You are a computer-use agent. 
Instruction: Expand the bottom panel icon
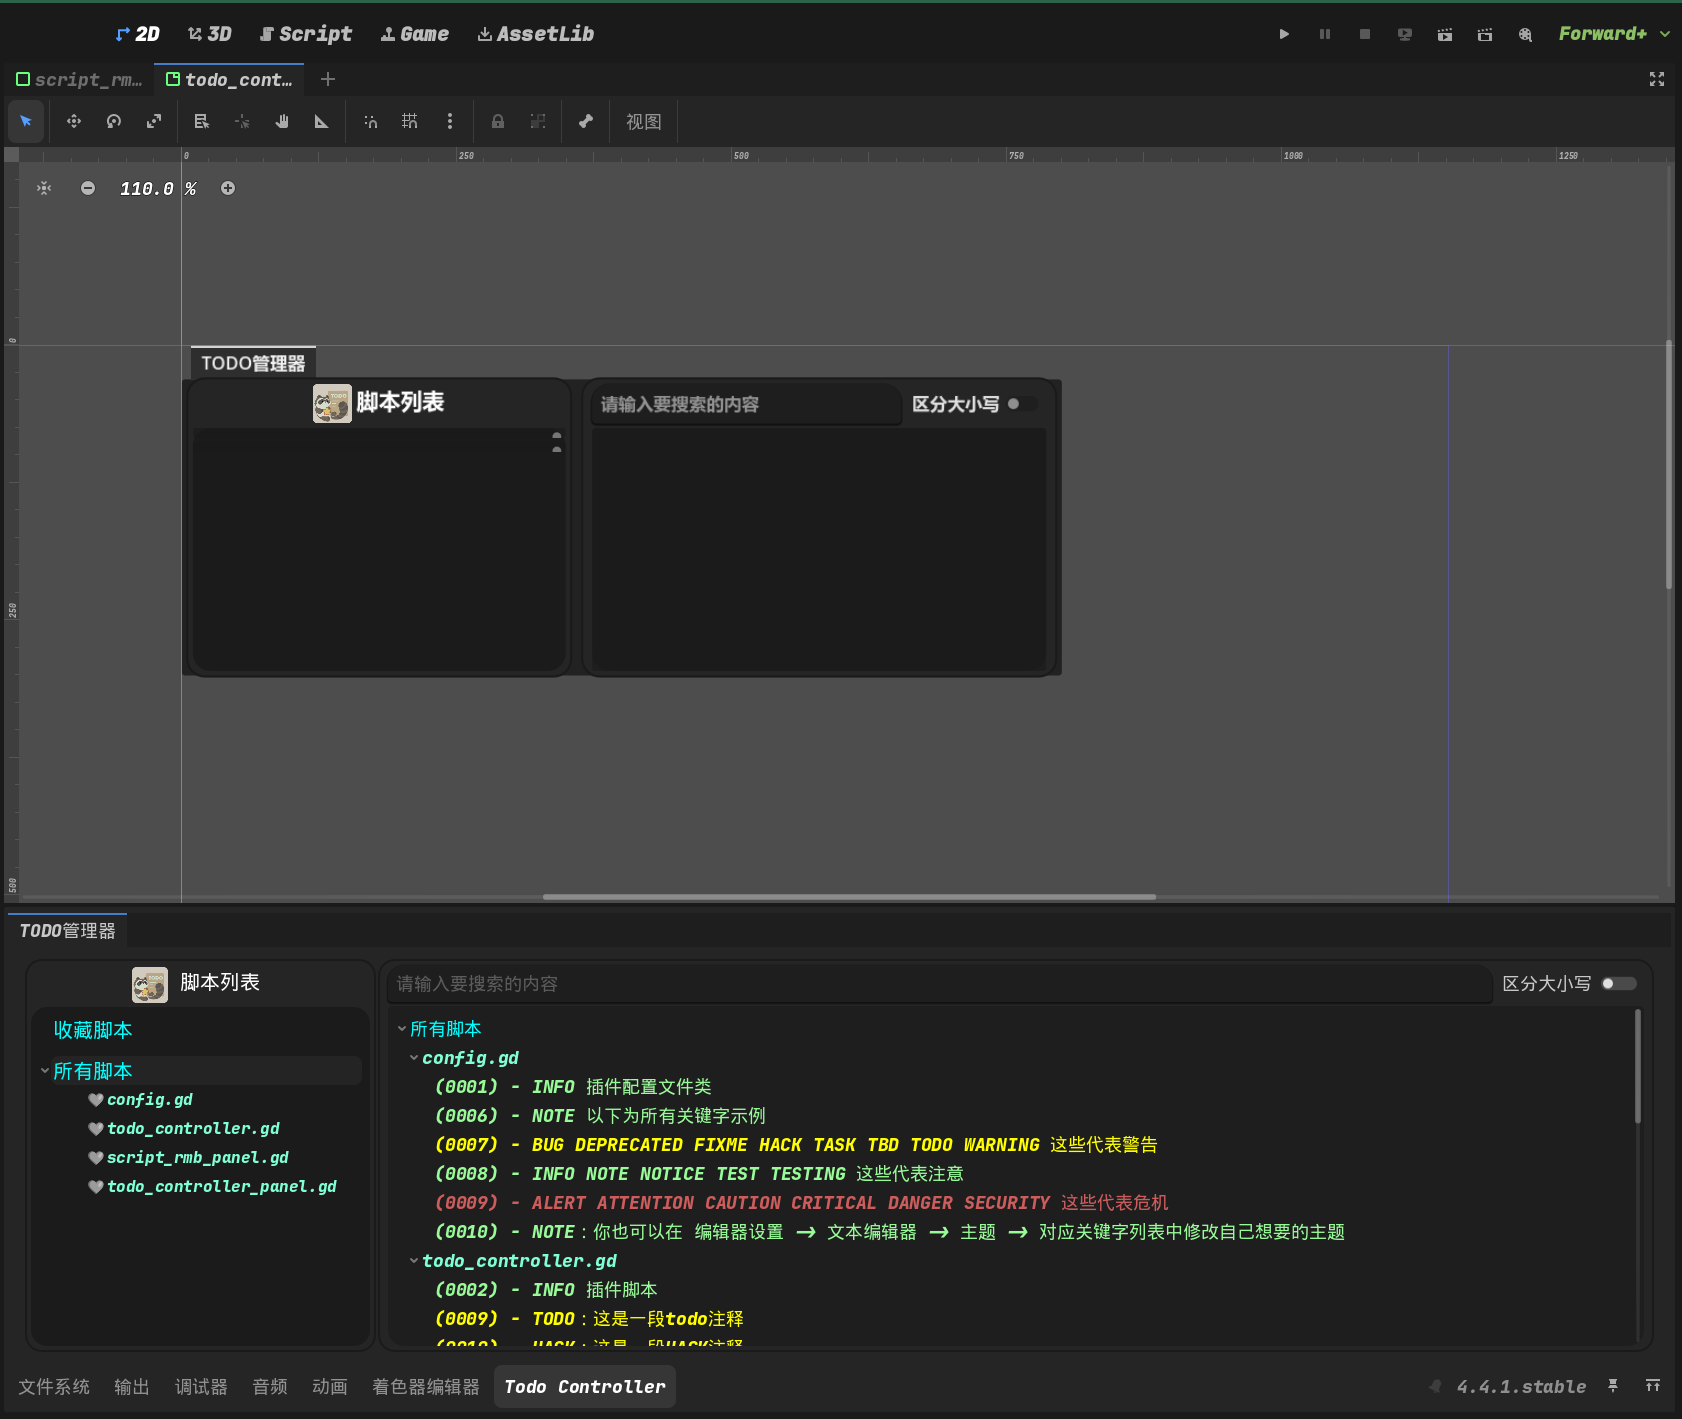[x=1653, y=1386]
